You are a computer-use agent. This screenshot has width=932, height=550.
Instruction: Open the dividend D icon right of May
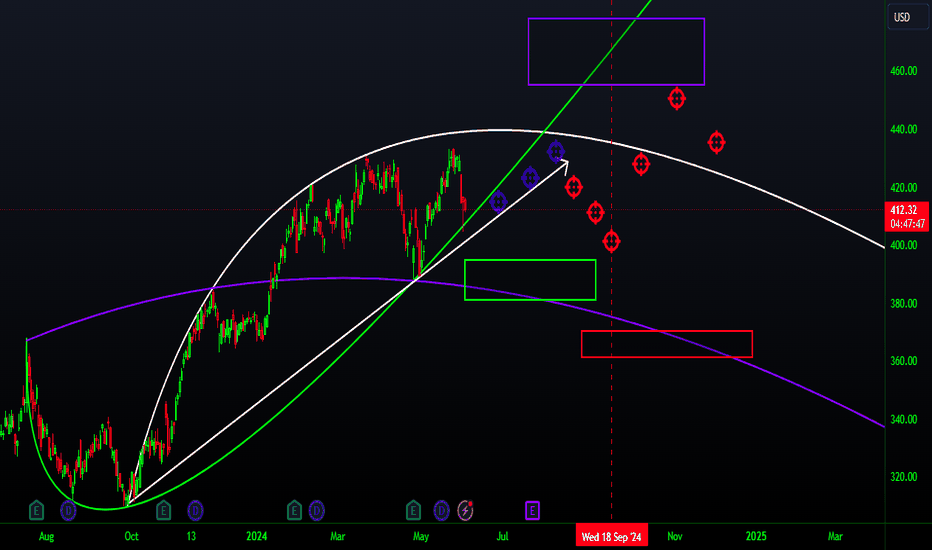[x=441, y=510]
